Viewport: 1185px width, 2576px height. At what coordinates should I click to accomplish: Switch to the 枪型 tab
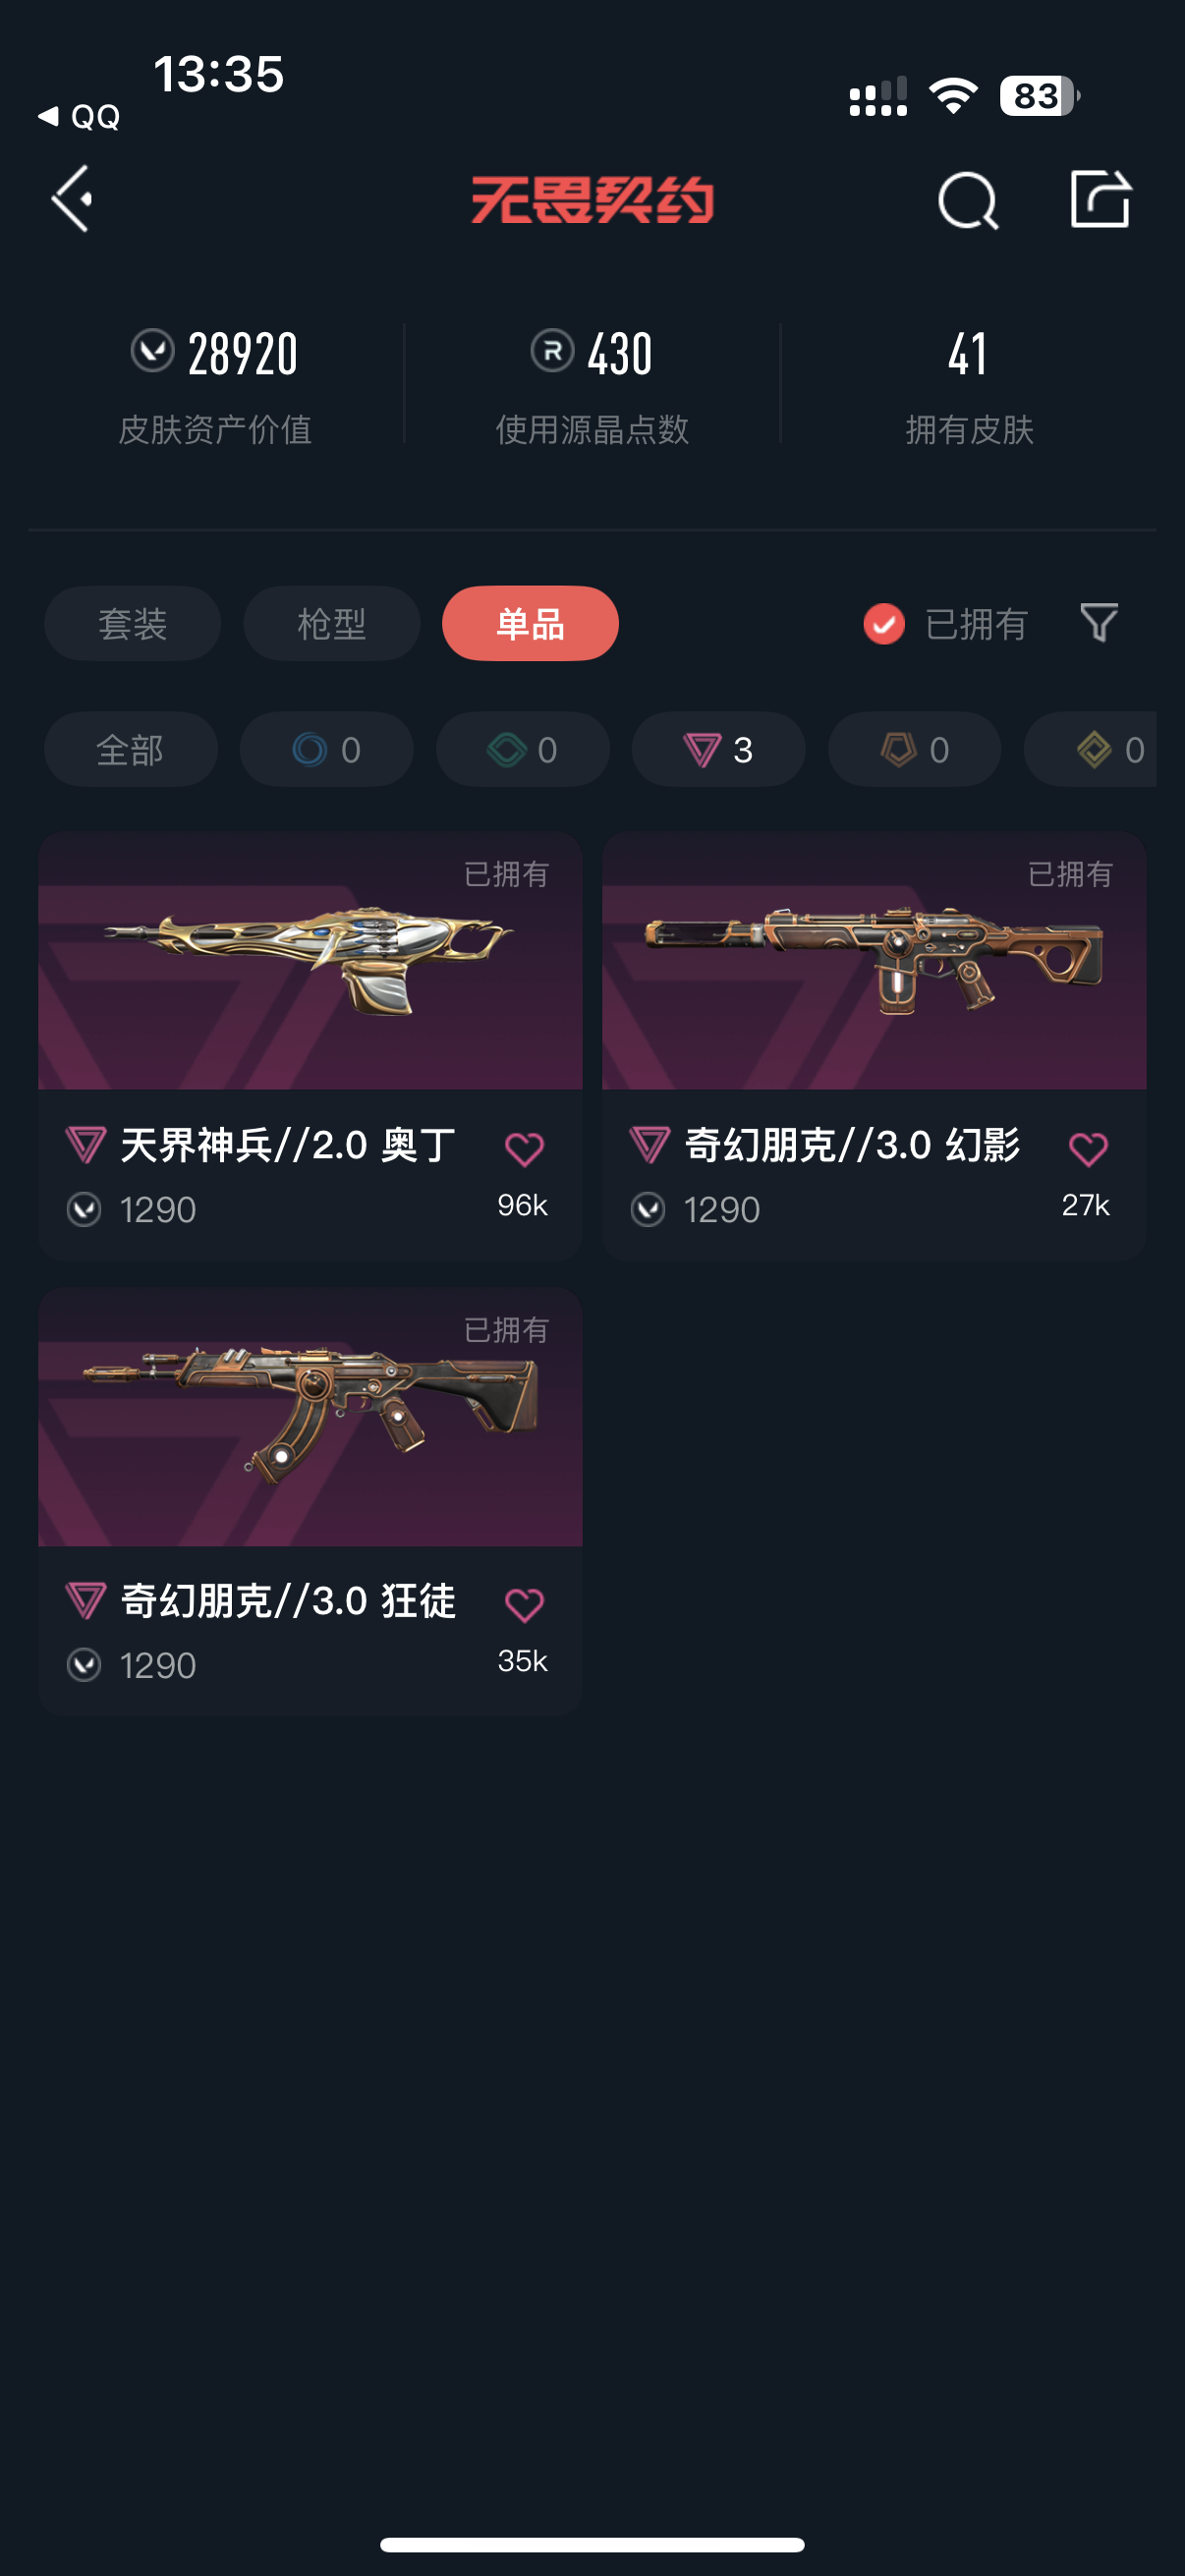pos(331,623)
